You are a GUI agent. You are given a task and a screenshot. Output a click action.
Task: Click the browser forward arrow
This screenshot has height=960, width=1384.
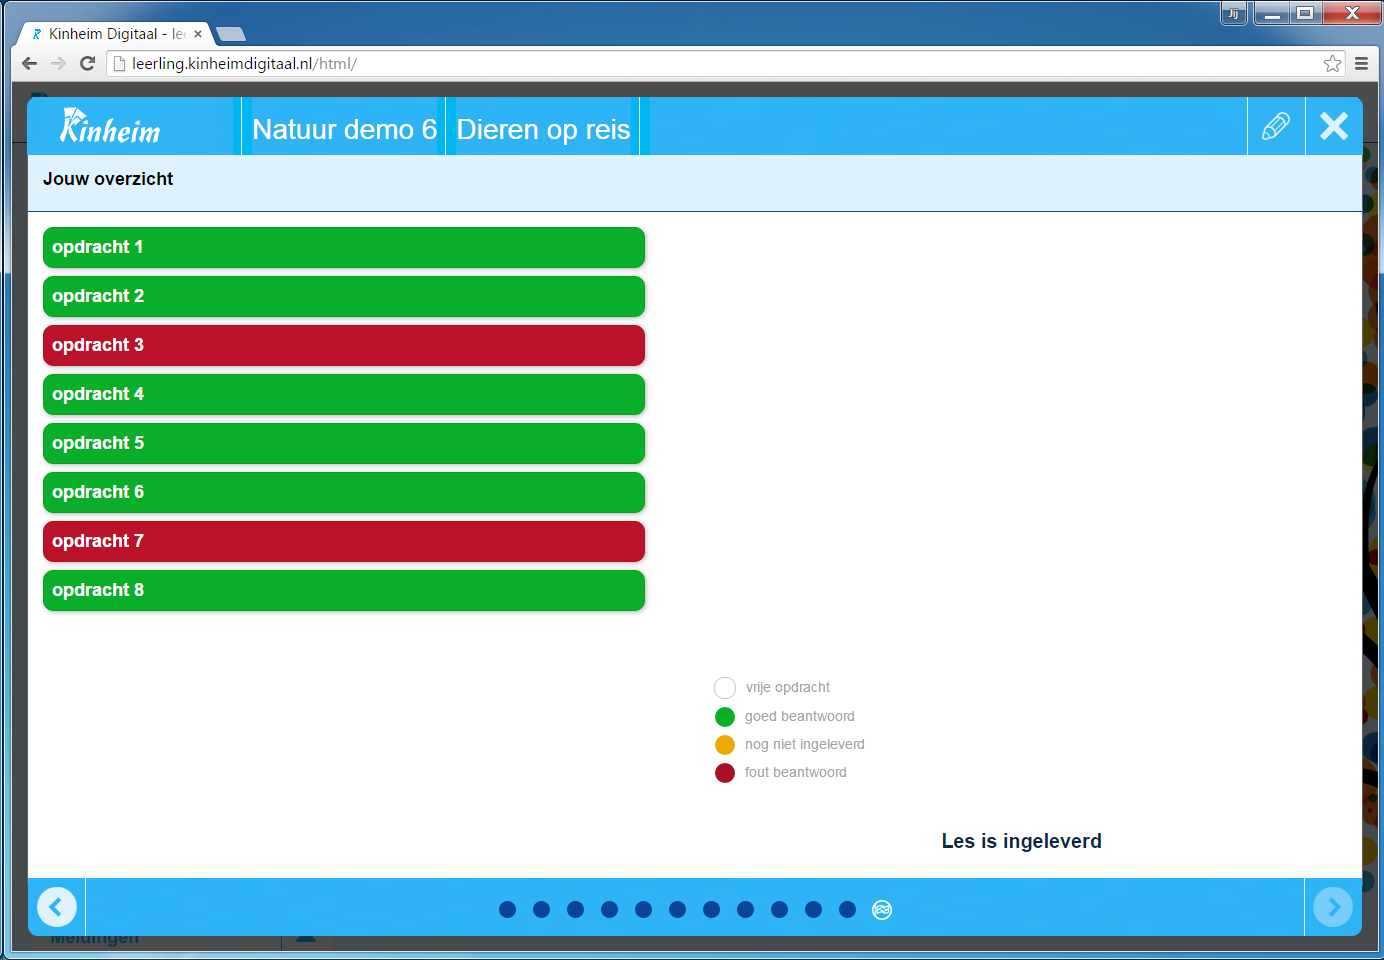pyautogui.click(x=58, y=63)
